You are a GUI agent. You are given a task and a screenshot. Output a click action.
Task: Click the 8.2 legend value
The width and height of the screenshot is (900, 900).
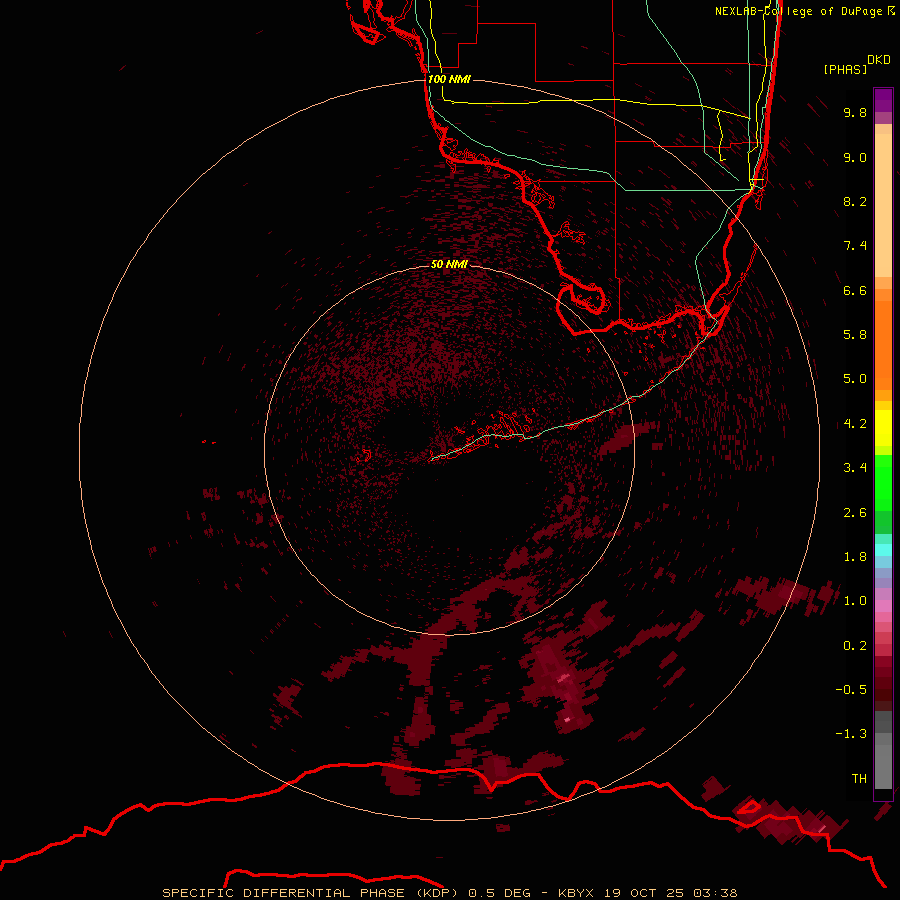pos(855,201)
